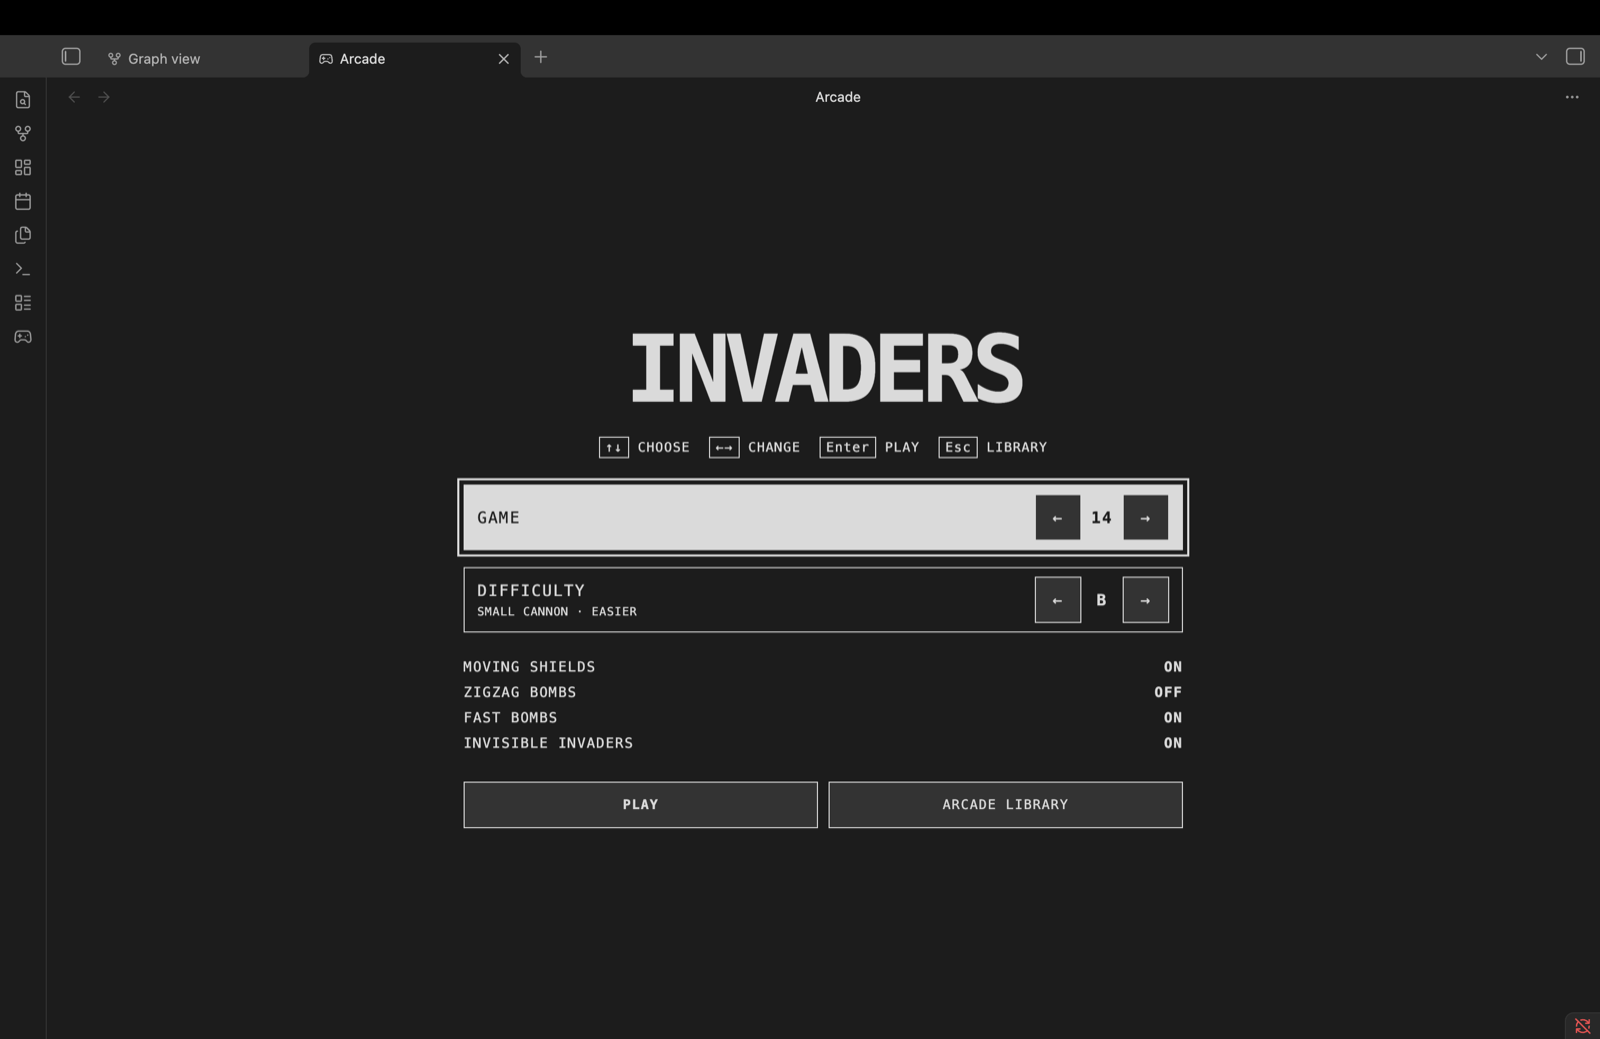Open the canvas grid icon in ribbon
This screenshot has height=1039, width=1600.
tap(23, 167)
